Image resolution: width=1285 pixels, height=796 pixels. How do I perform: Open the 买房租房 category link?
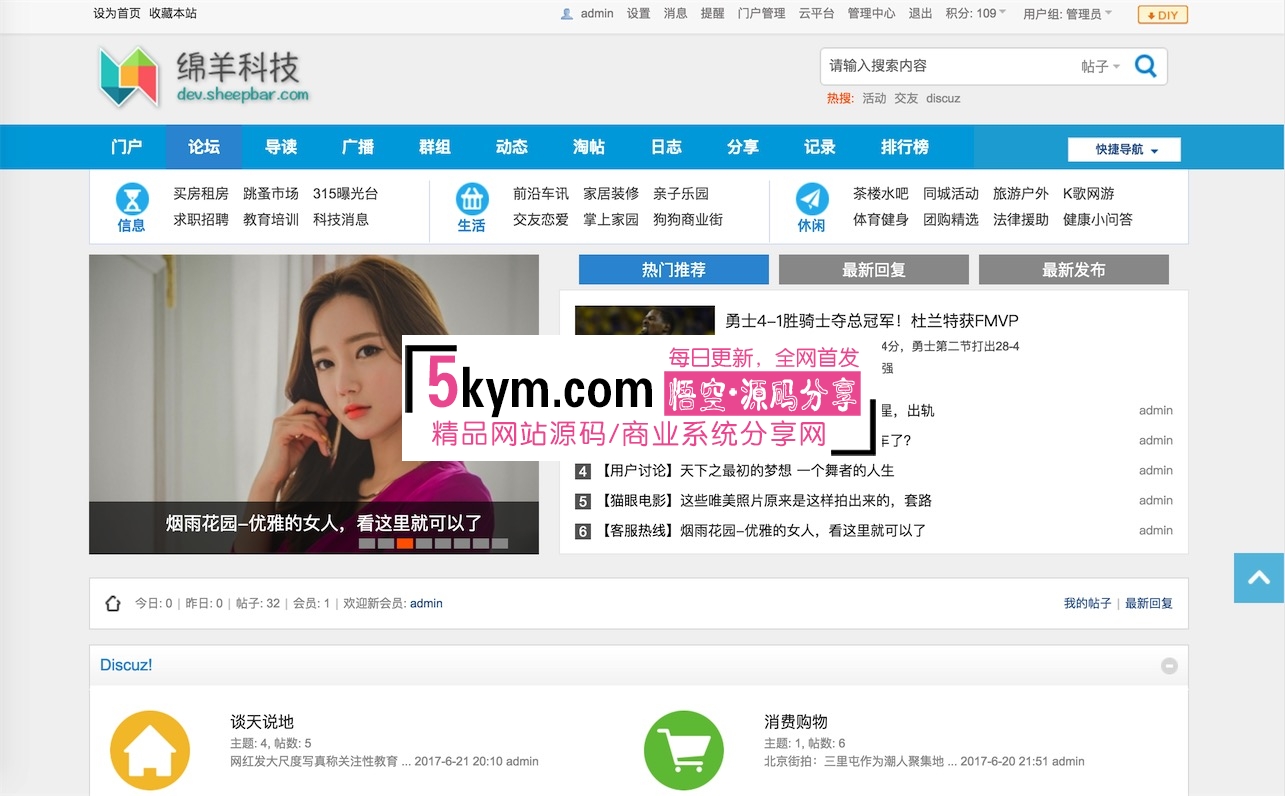point(201,194)
